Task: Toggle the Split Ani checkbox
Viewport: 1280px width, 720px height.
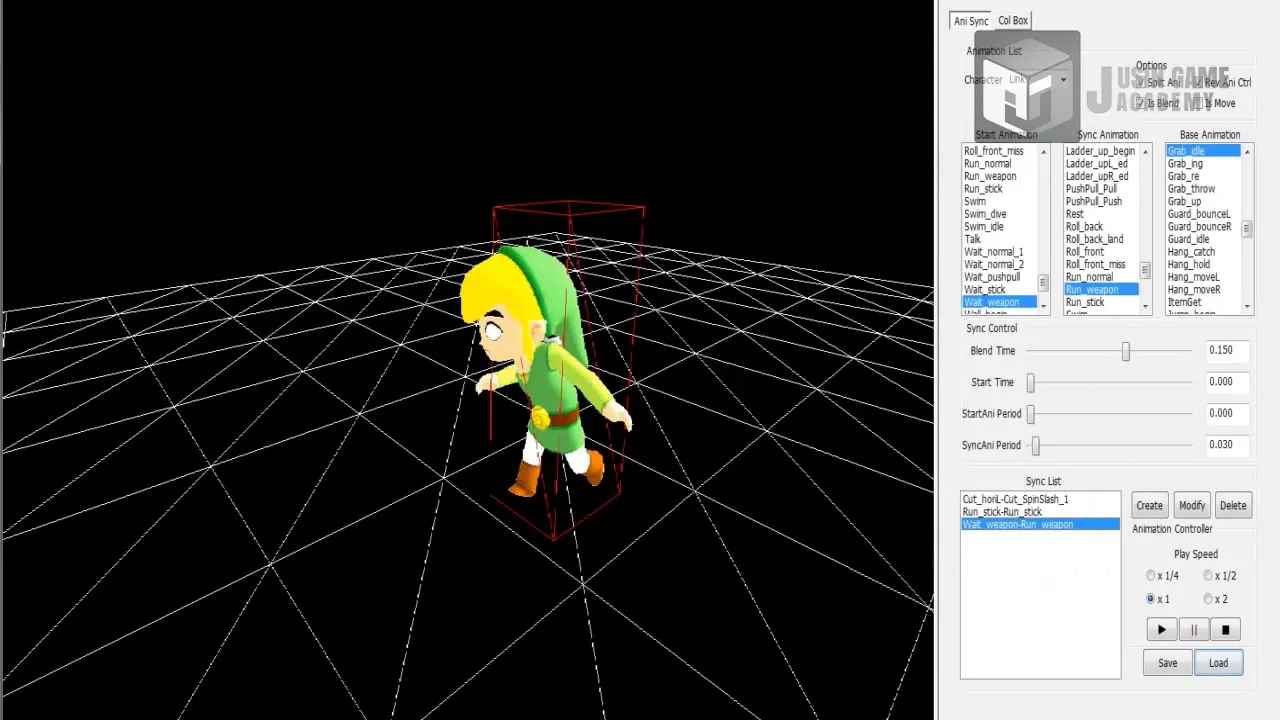Action: tap(1141, 83)
